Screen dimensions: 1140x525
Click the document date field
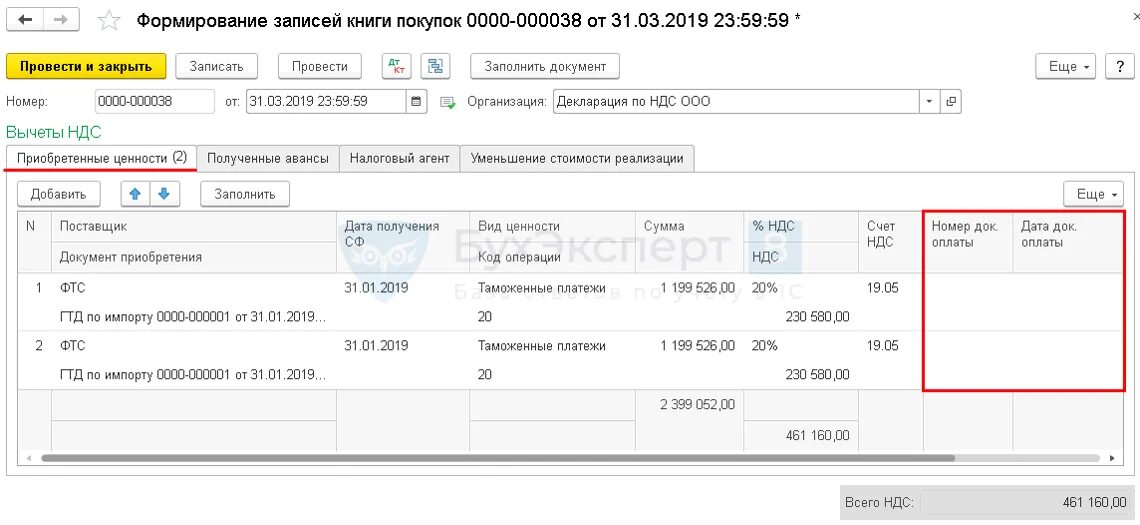click(x=326, y=101)
